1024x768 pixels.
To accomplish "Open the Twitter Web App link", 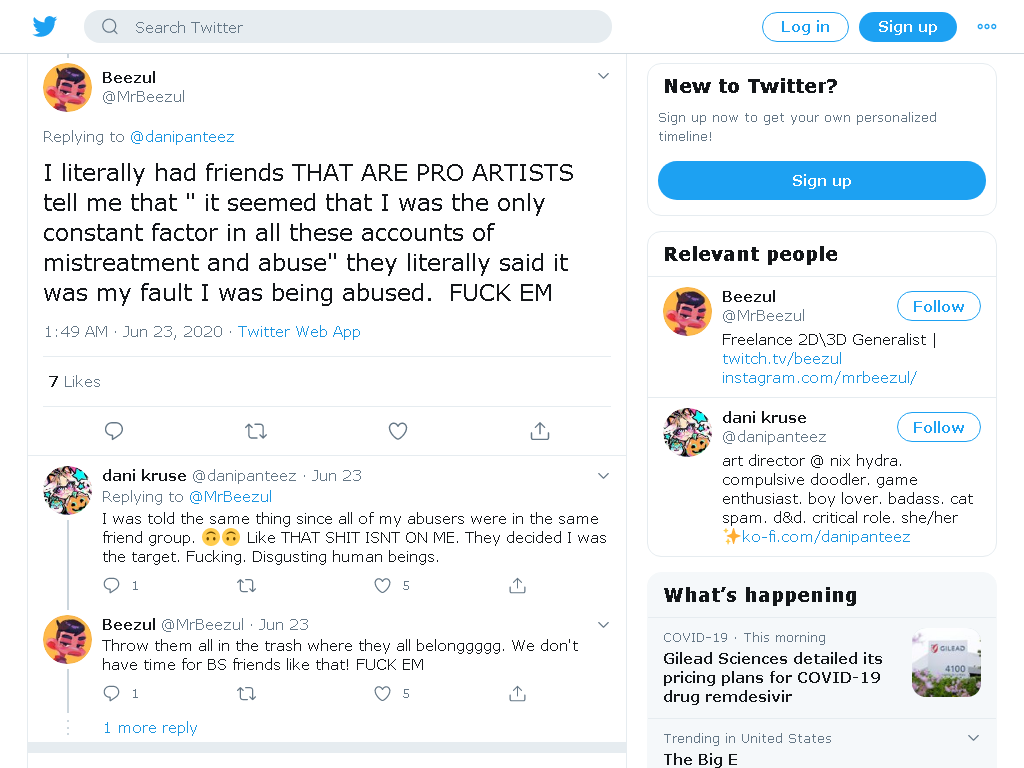I will (299, 332).
